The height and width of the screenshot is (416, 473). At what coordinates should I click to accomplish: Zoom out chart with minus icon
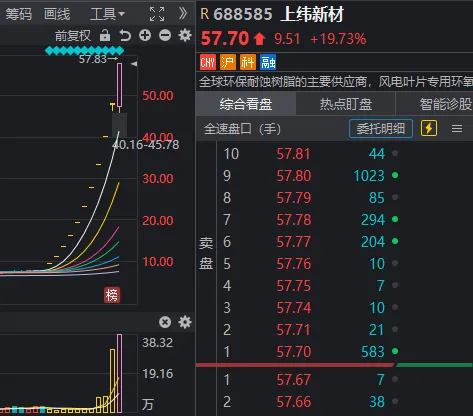pos(165,35)
